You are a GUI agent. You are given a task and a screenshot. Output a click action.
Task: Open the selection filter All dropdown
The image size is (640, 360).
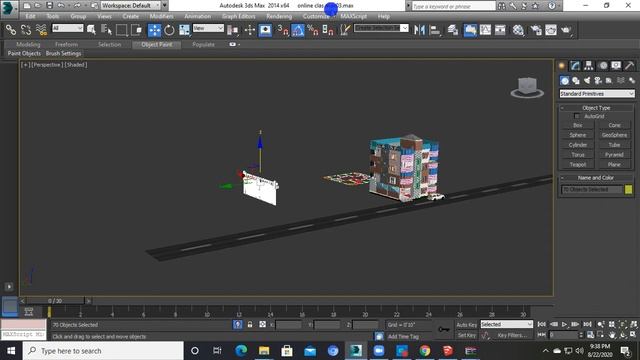[x=67, y=28]
